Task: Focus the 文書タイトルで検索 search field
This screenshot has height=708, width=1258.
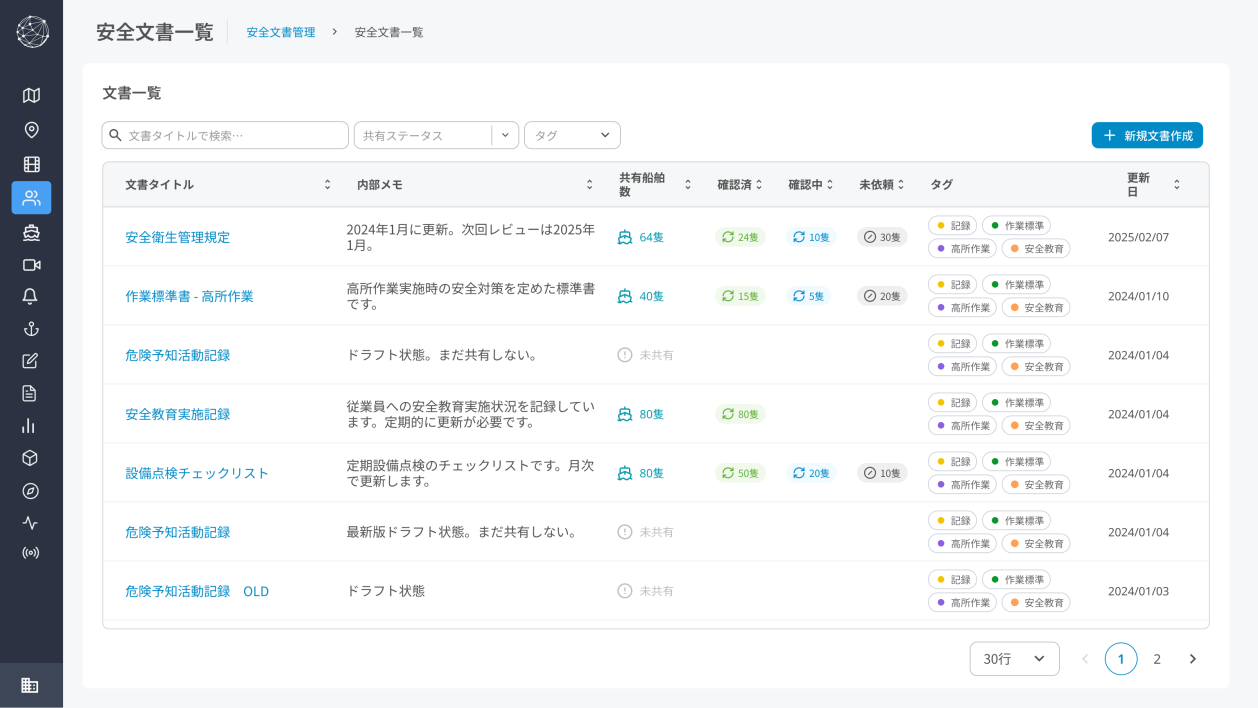Action: (x=225, y=135)
